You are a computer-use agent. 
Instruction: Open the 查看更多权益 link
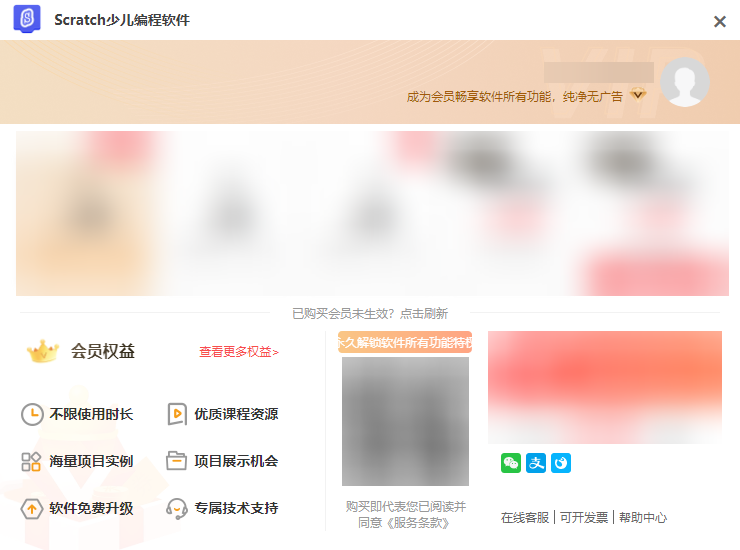coord(238,352)
